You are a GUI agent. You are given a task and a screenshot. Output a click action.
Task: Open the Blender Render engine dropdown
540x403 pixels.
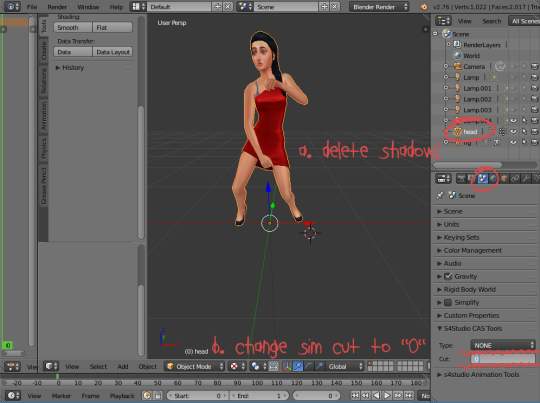(x=379, y=7)
